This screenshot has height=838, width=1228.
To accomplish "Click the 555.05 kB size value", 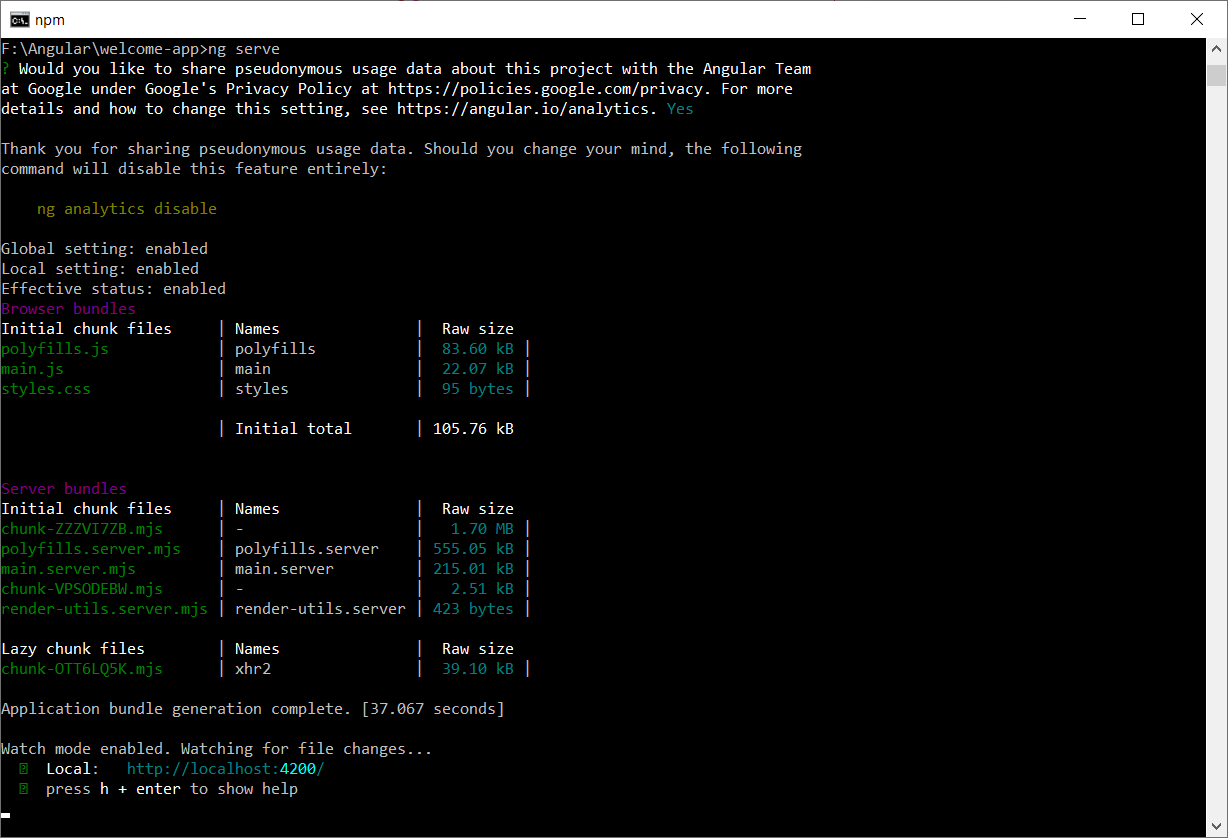I will click(x=474, y=549).
